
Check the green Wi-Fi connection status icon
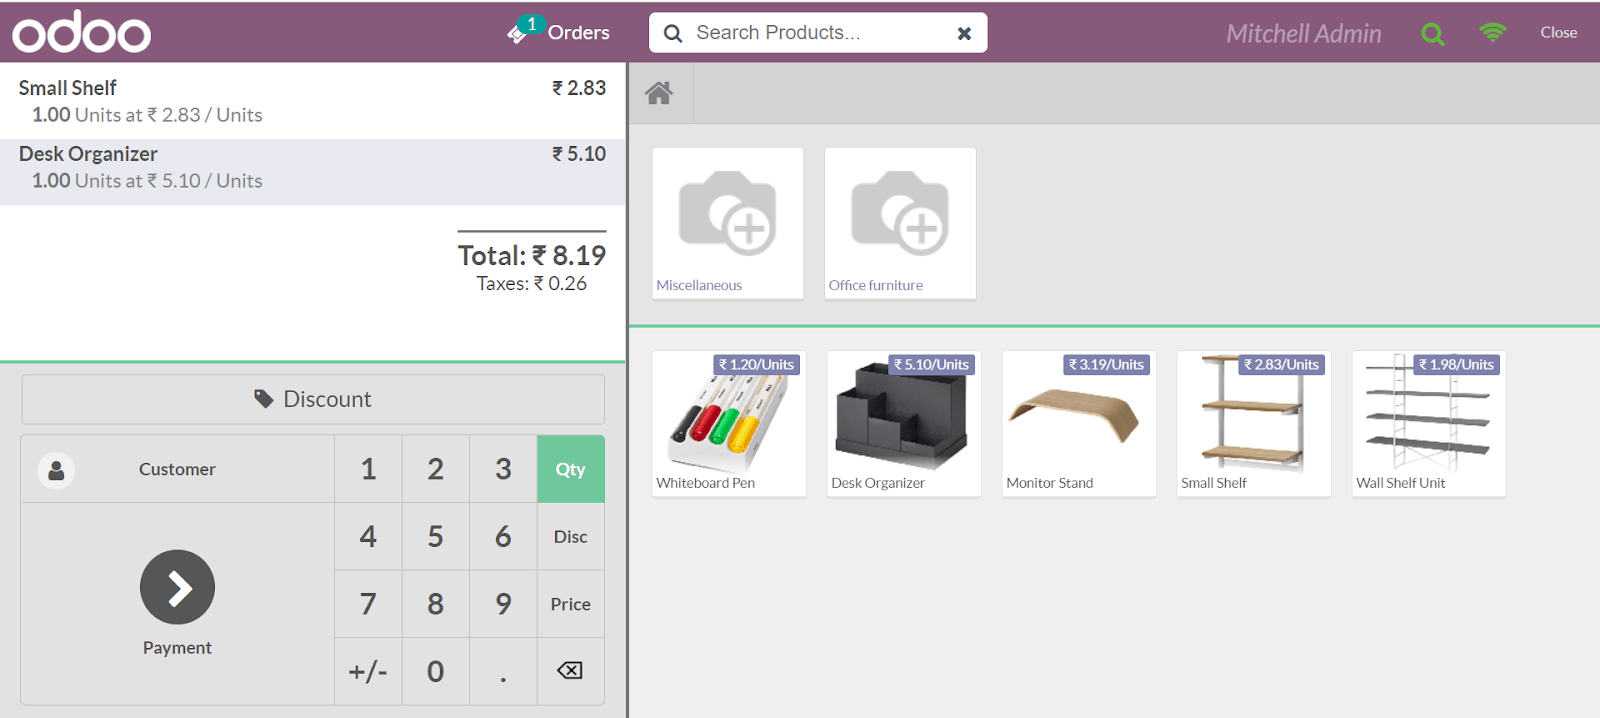1493,33
